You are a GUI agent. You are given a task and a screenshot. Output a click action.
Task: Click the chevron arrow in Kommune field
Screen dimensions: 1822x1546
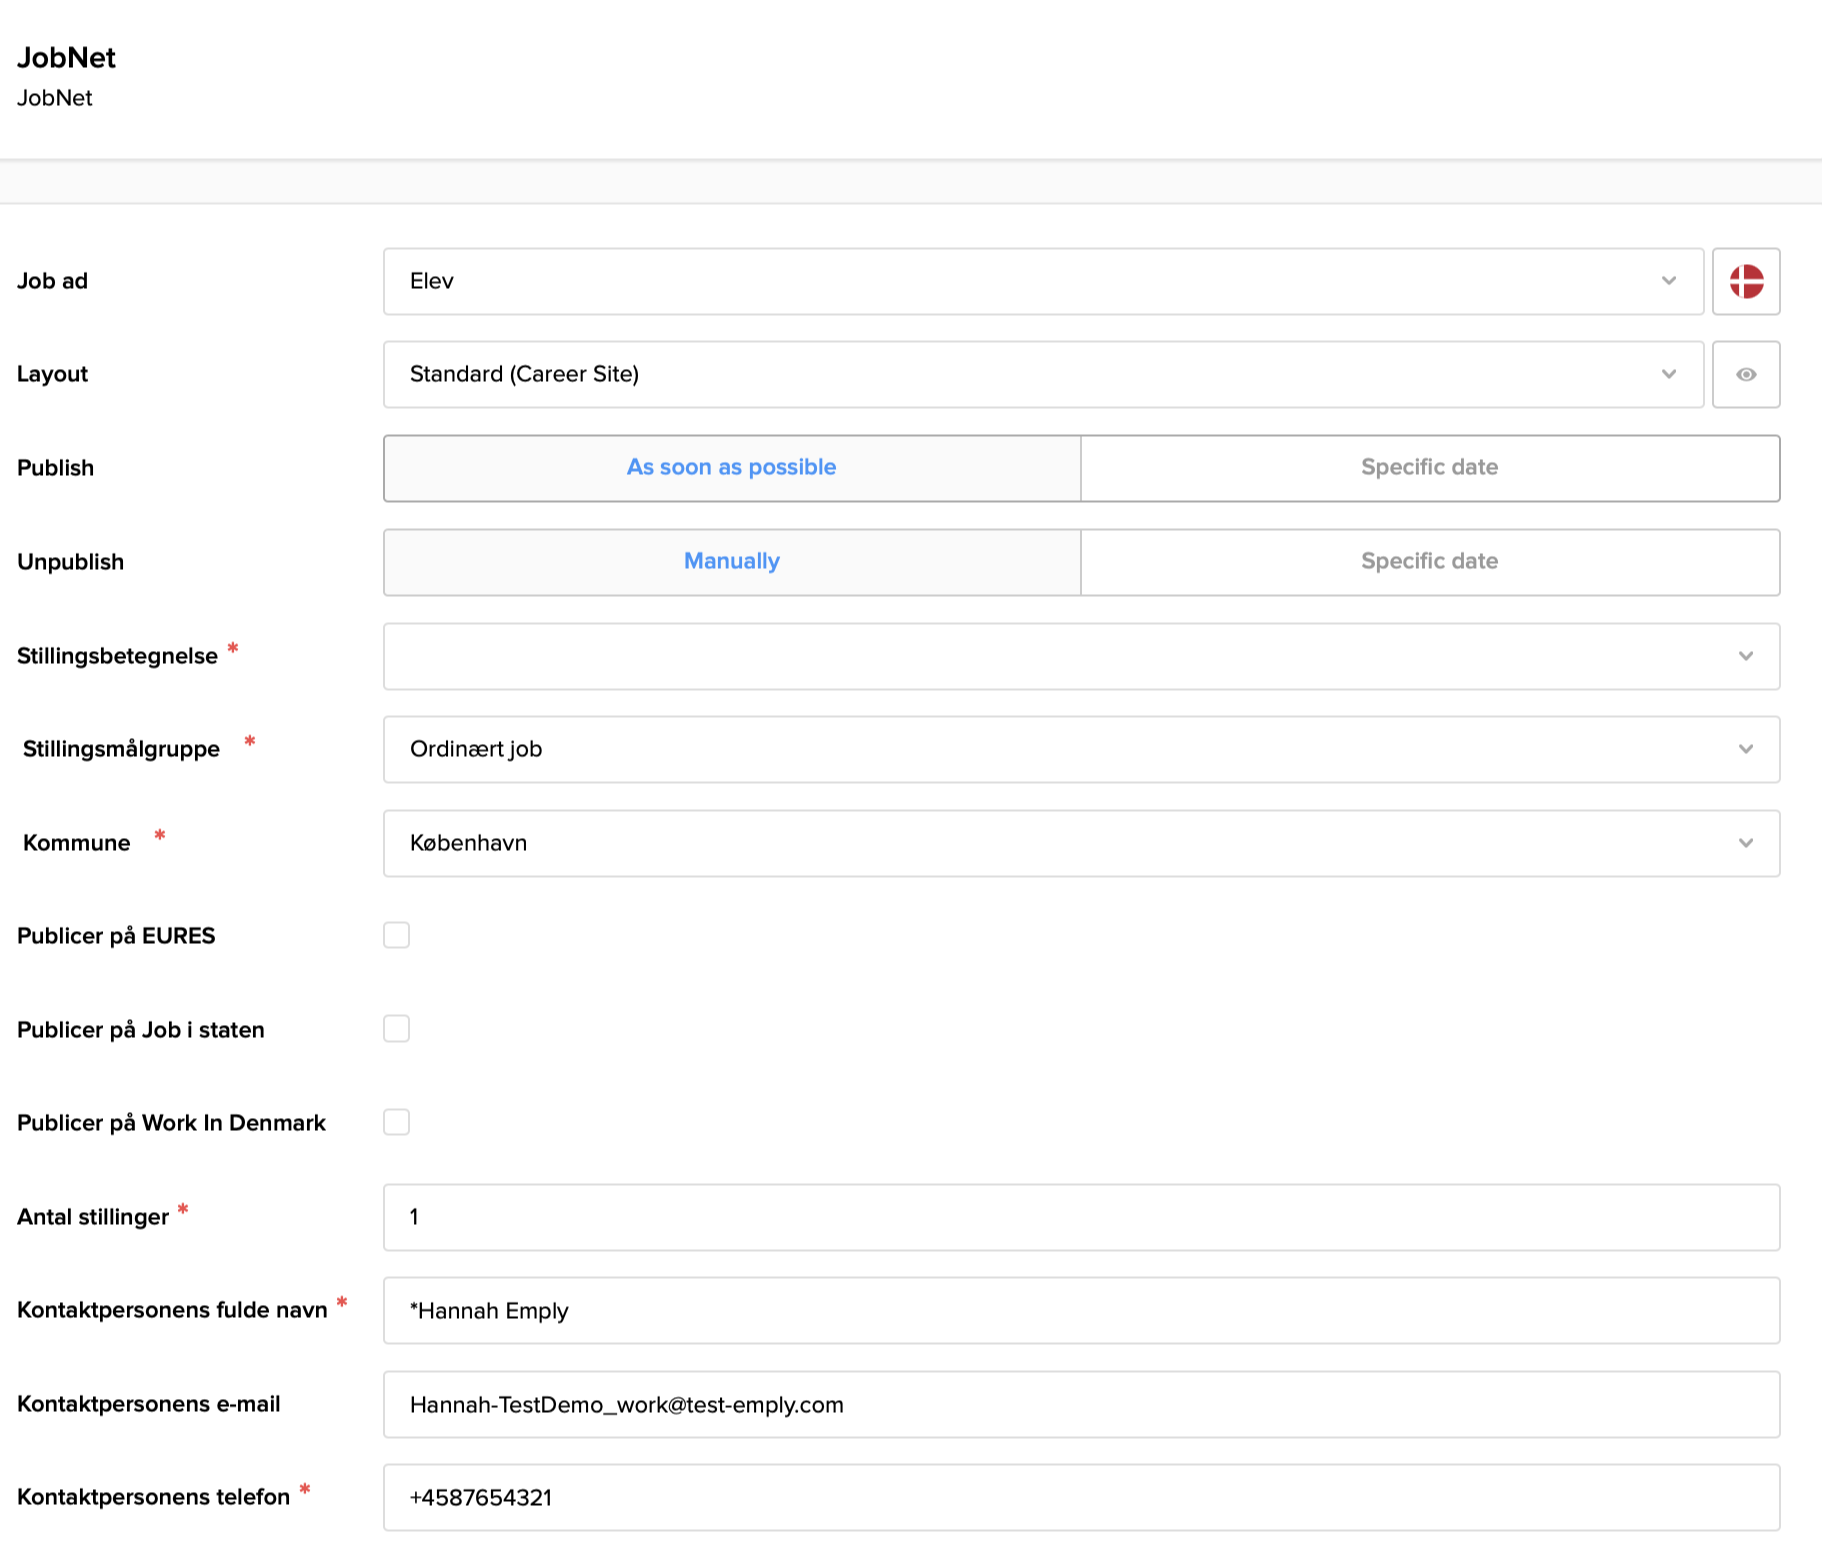pyautogui.click(x=1745, y=843)
